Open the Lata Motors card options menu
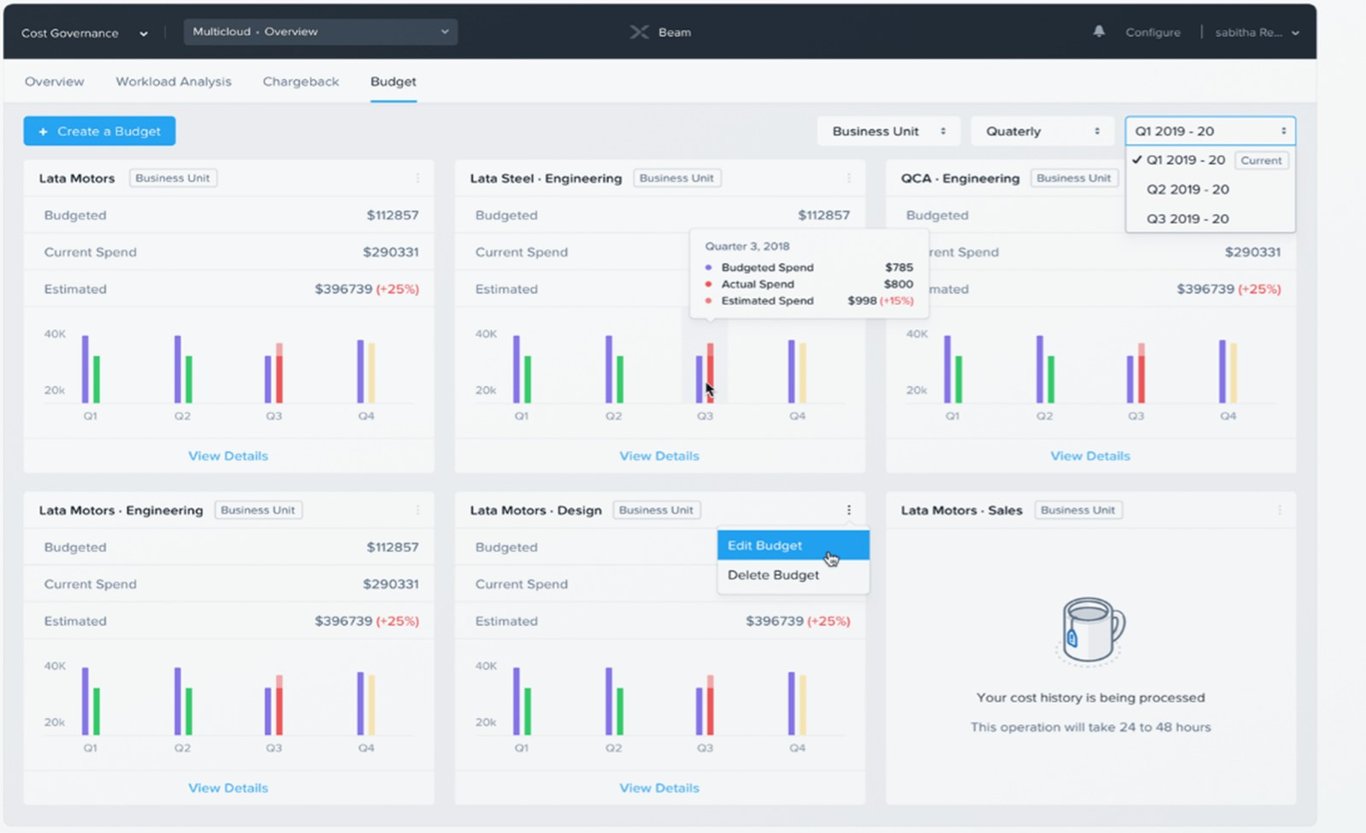The image size is (1366, 833). (418, 178)
